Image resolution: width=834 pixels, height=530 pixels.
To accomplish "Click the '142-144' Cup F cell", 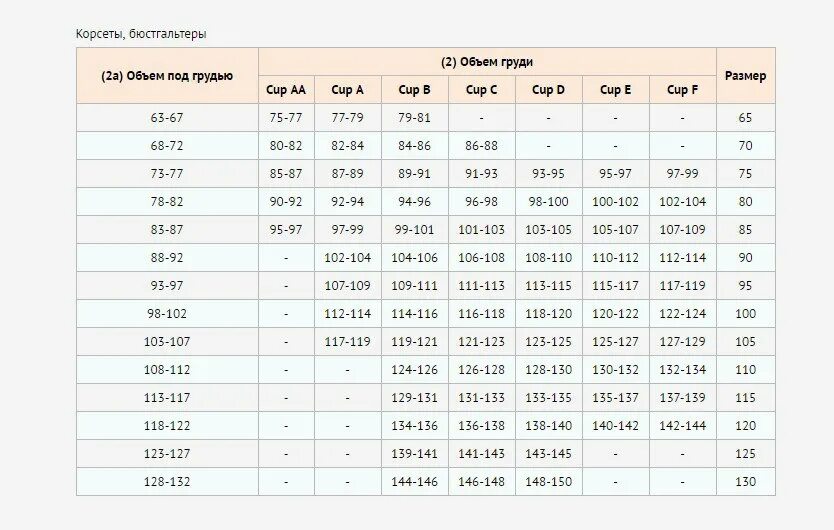I will point(682,426).
